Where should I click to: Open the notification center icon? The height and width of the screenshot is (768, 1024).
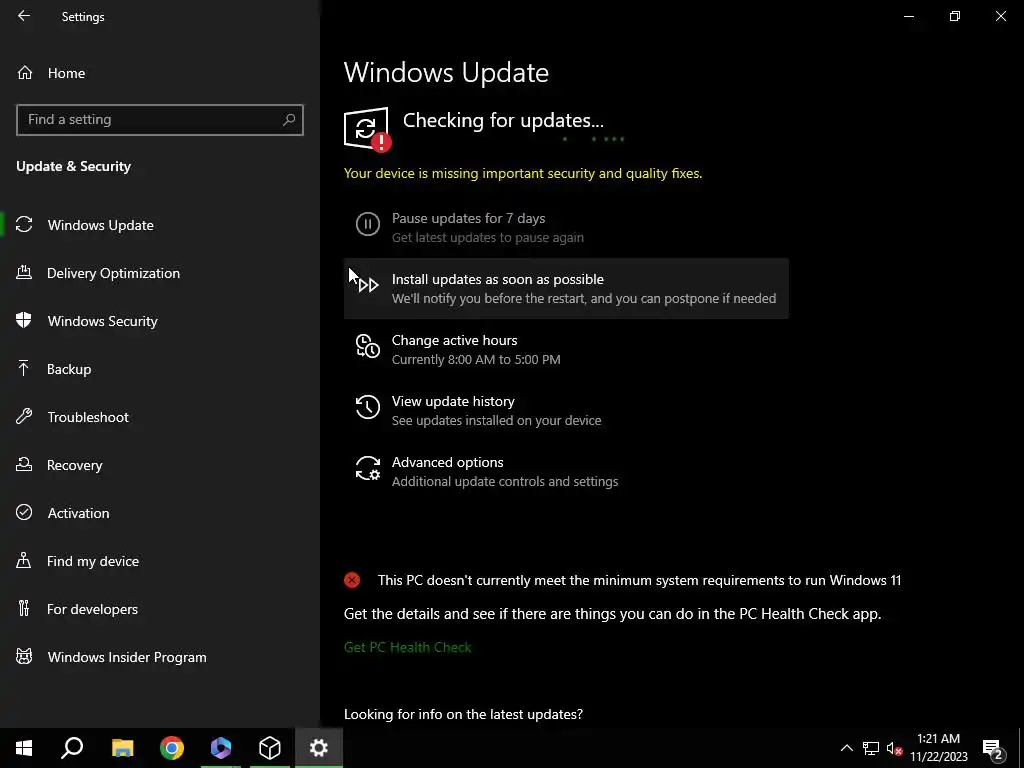pos(993,748)
